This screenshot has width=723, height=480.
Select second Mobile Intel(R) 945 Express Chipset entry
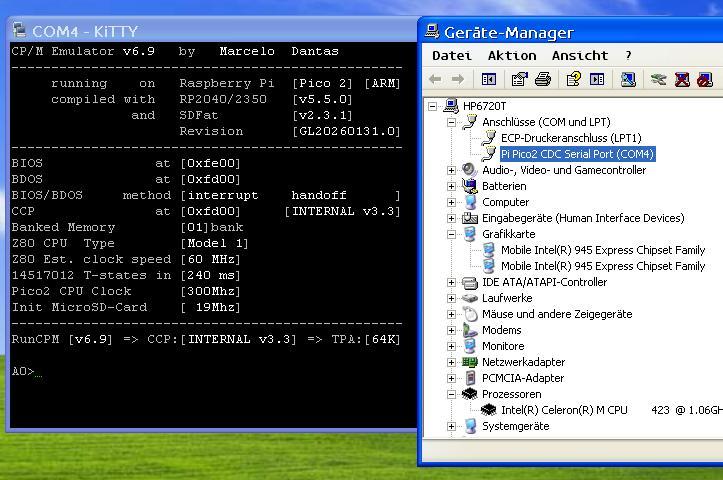pyautogui.click(x=603, y=266)
